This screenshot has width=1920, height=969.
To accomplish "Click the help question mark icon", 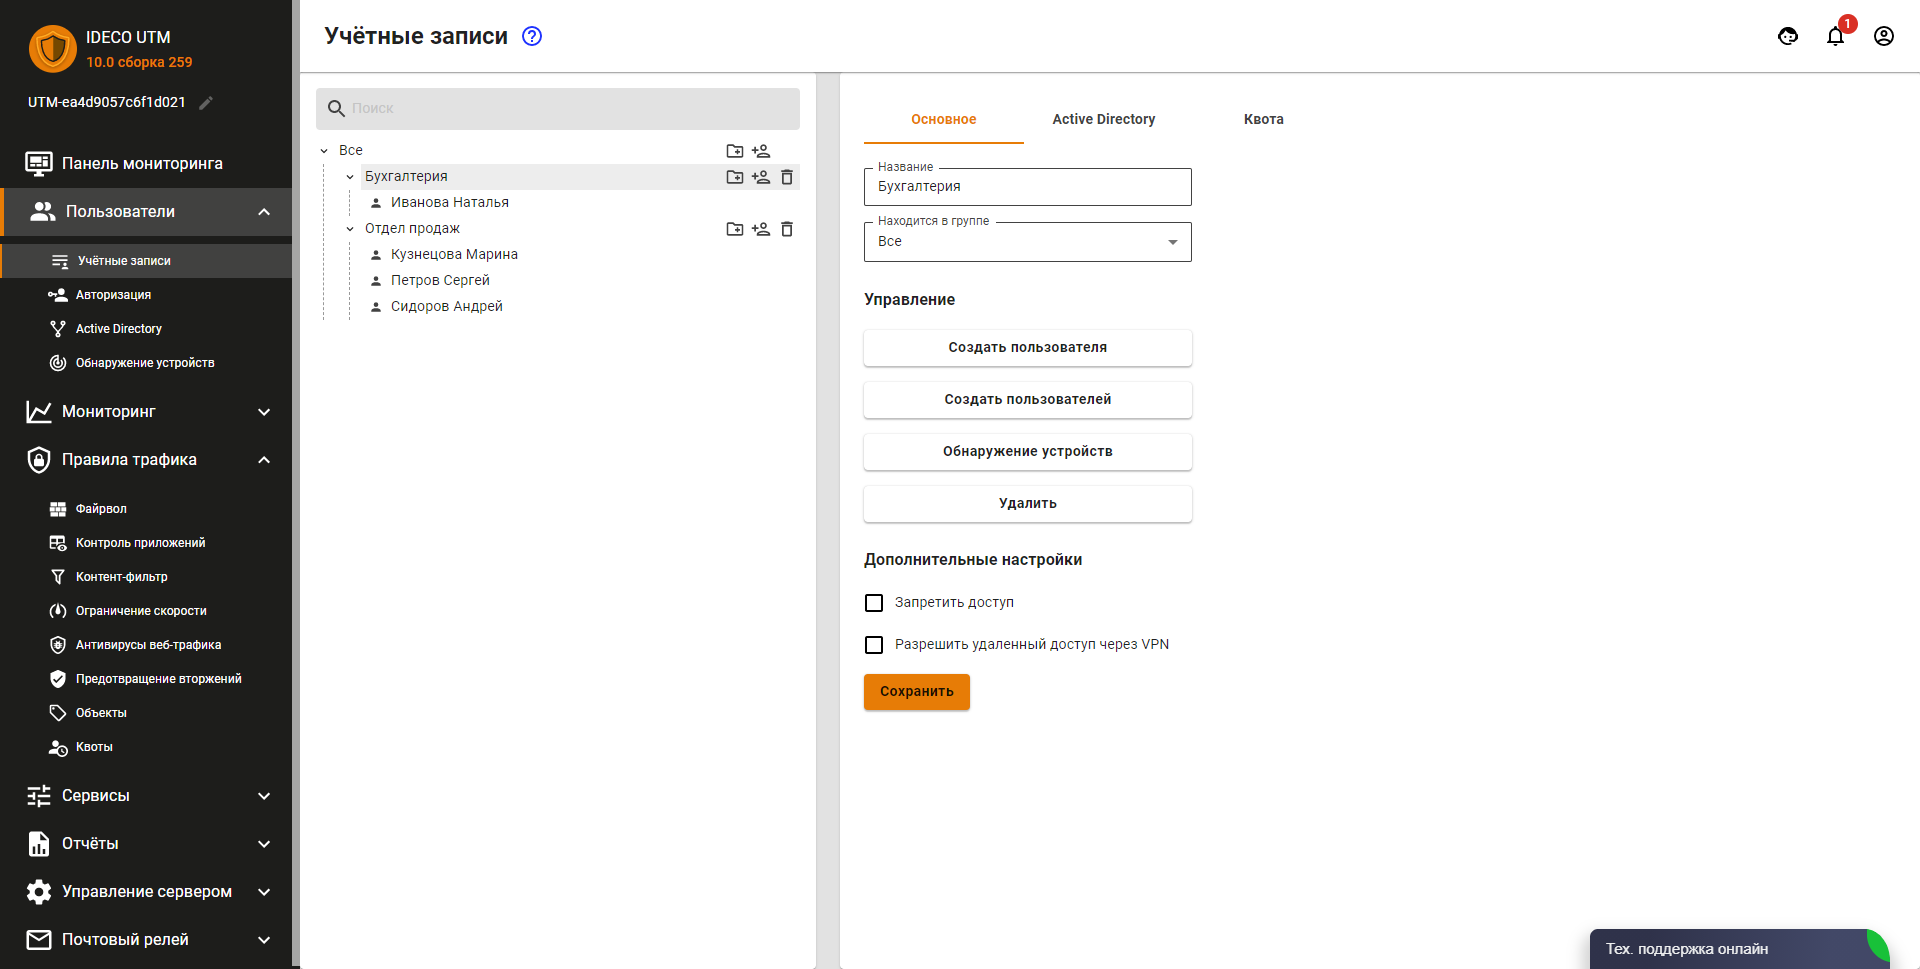I will click(532, 36).
